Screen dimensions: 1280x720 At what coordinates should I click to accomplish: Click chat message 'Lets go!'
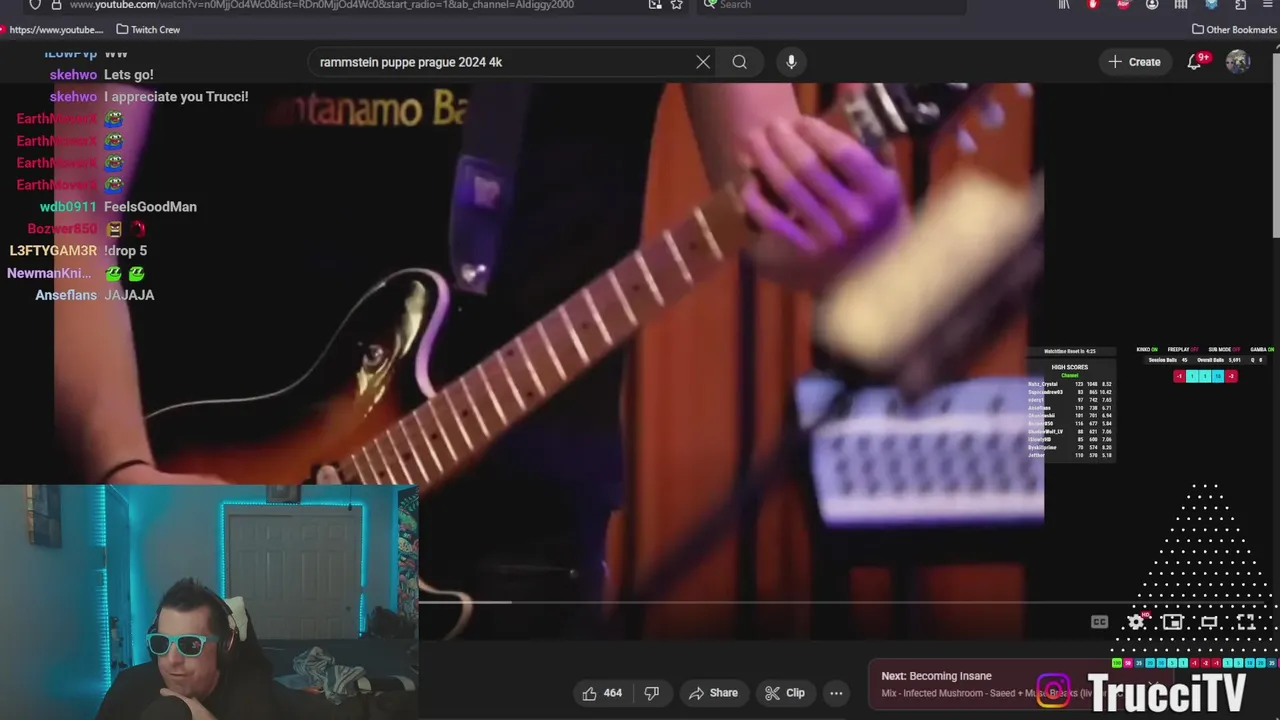(x=129, y=75)
